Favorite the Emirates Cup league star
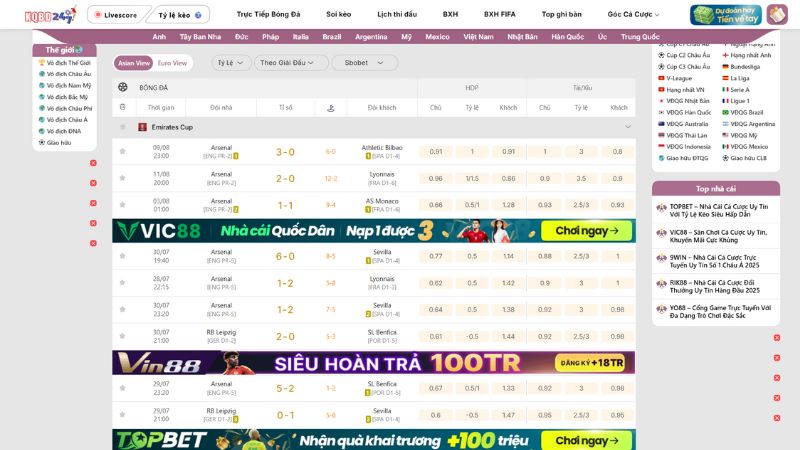This screenshot has height=450, width=800. 123,127
